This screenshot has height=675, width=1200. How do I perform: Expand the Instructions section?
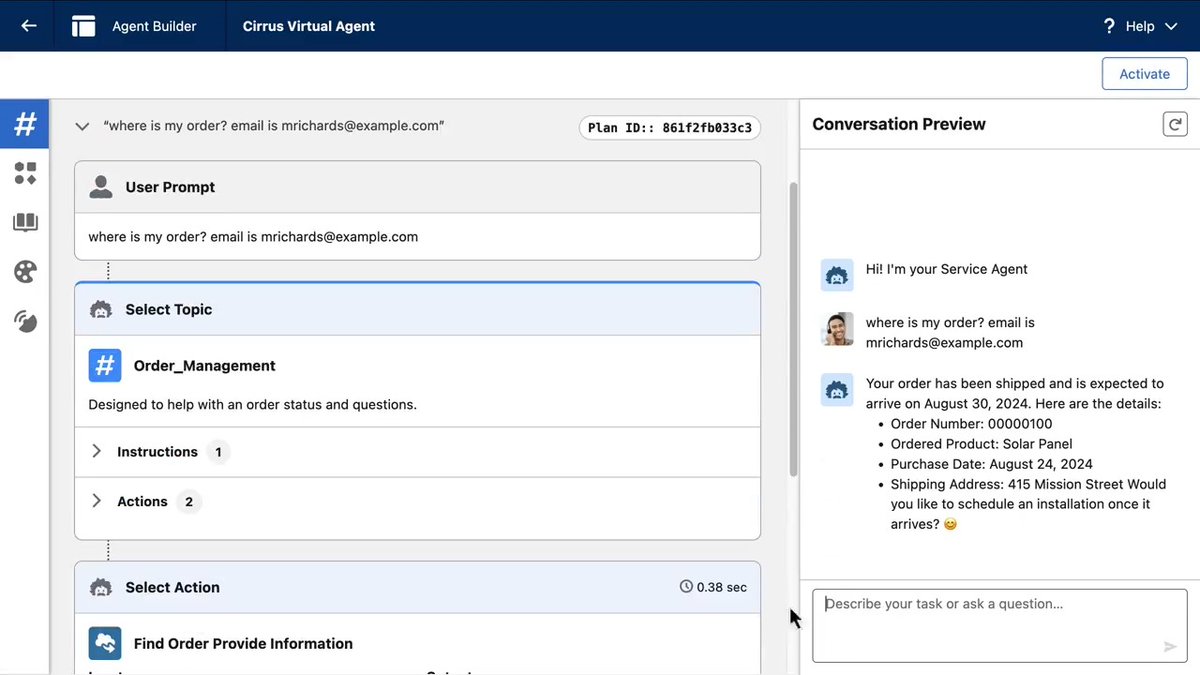coord(97,452)
